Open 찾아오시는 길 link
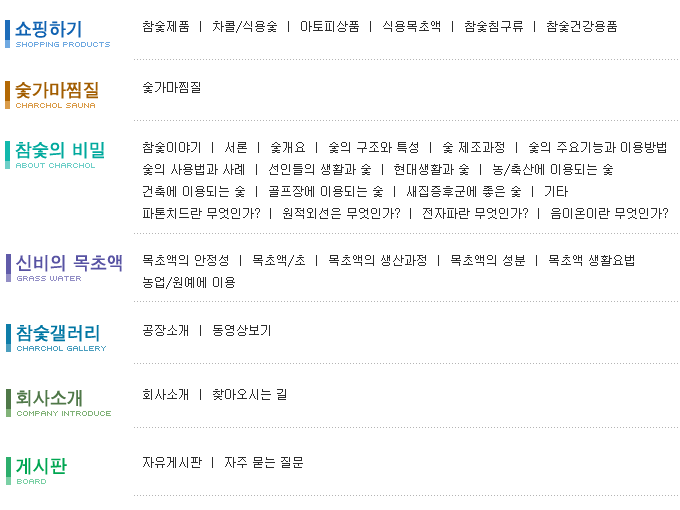 pos(249,394)
